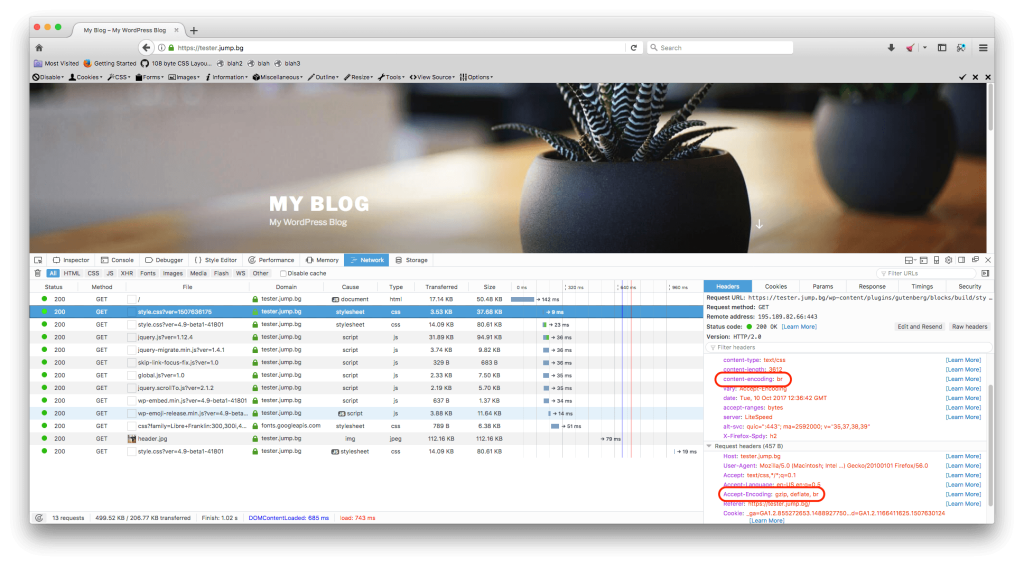Open the Timings tab in request details
Screen dimensions: 1024x566
[921, 286]
